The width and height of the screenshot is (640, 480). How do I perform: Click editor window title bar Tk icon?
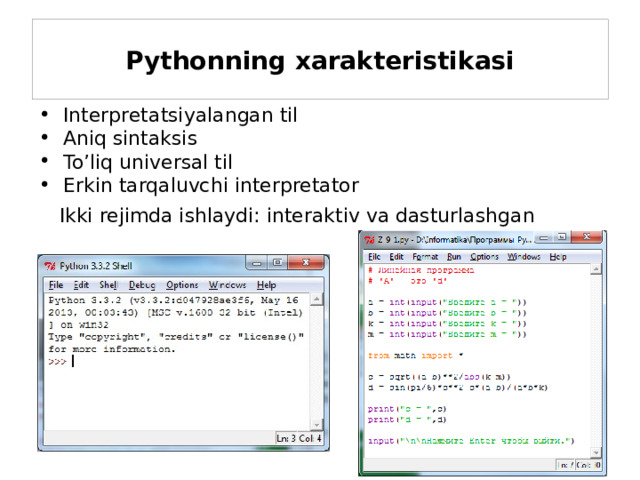(x=369, y=240)
